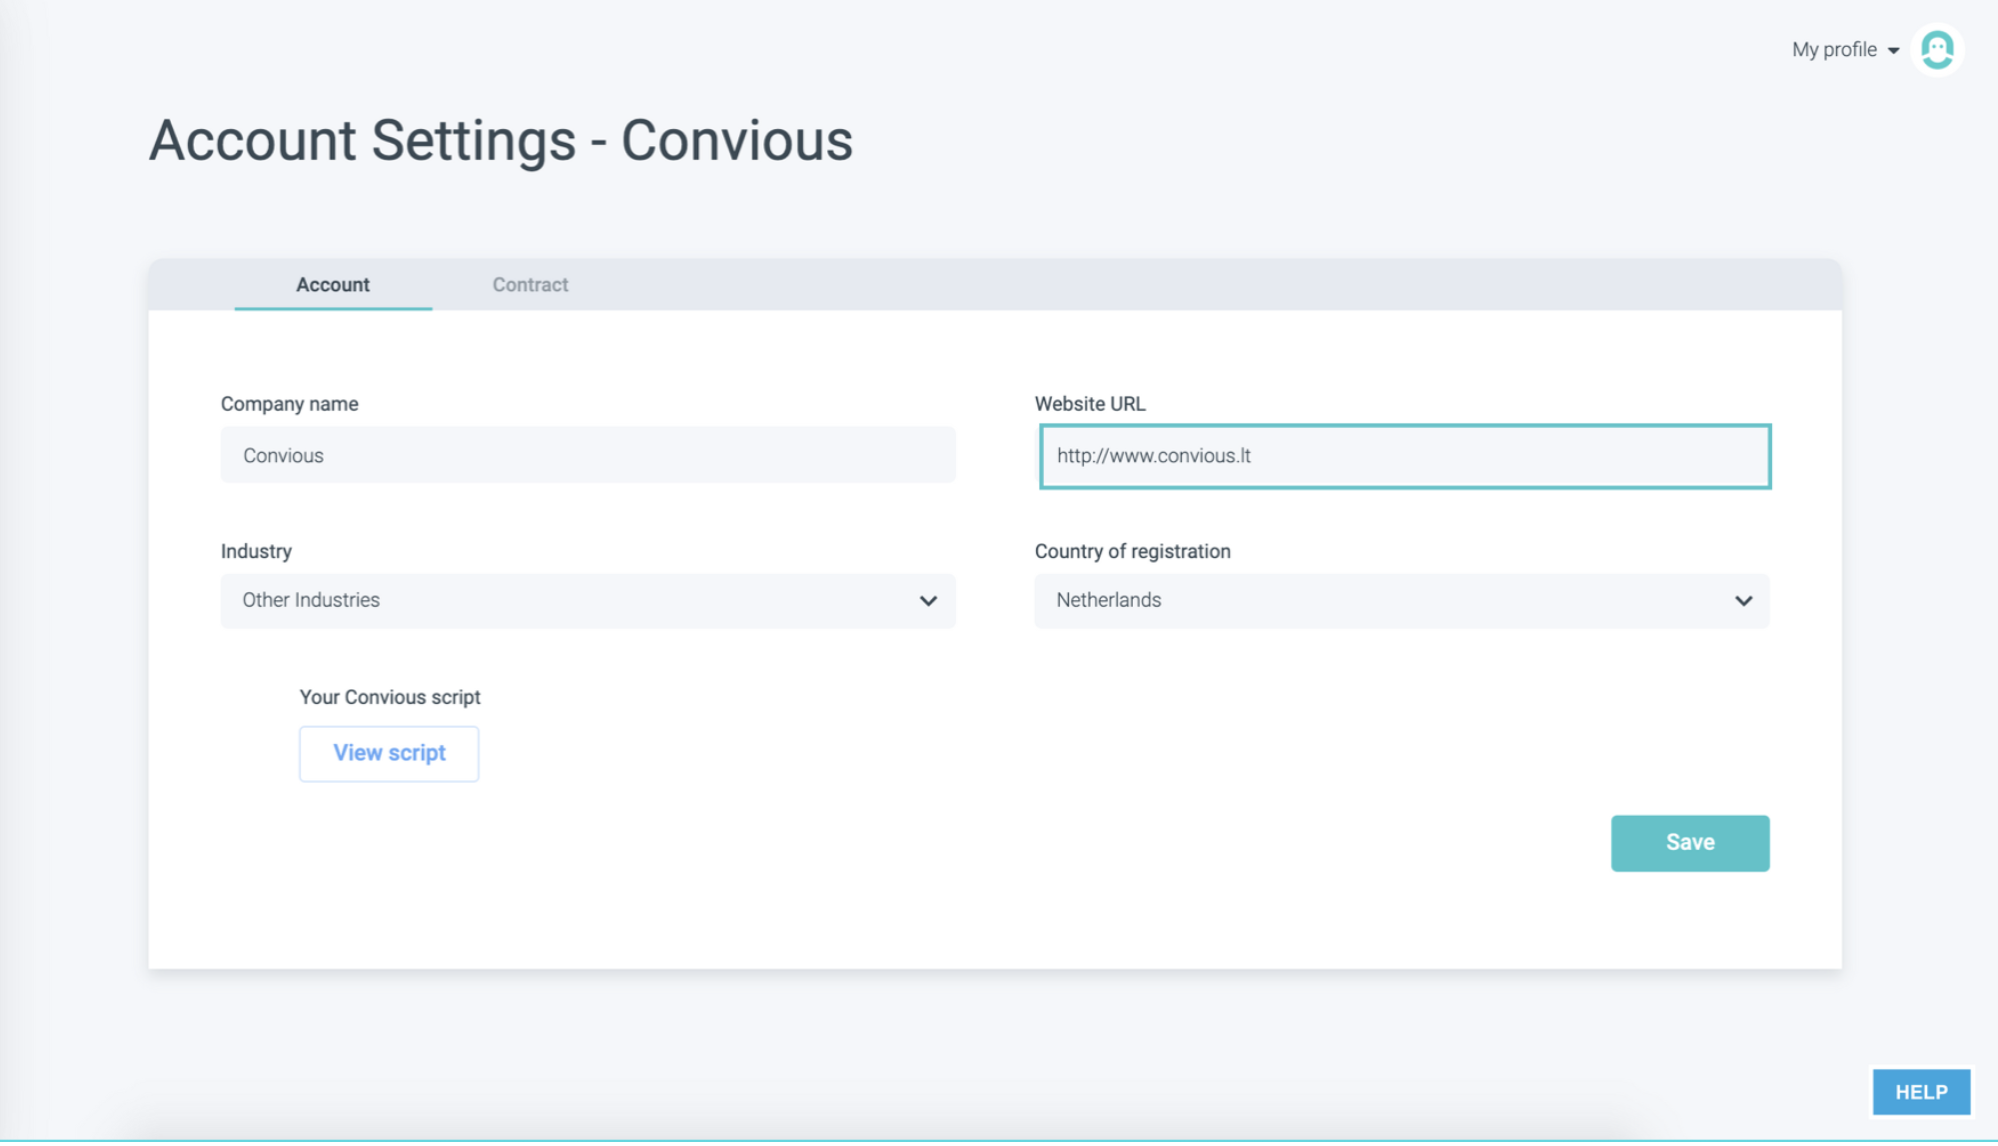Click the Account Settings - Convious heading

501,140
